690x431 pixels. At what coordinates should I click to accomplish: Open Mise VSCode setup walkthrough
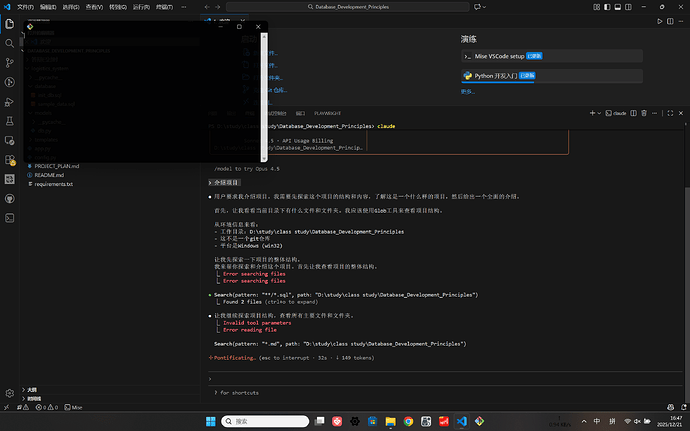[552, 56]
